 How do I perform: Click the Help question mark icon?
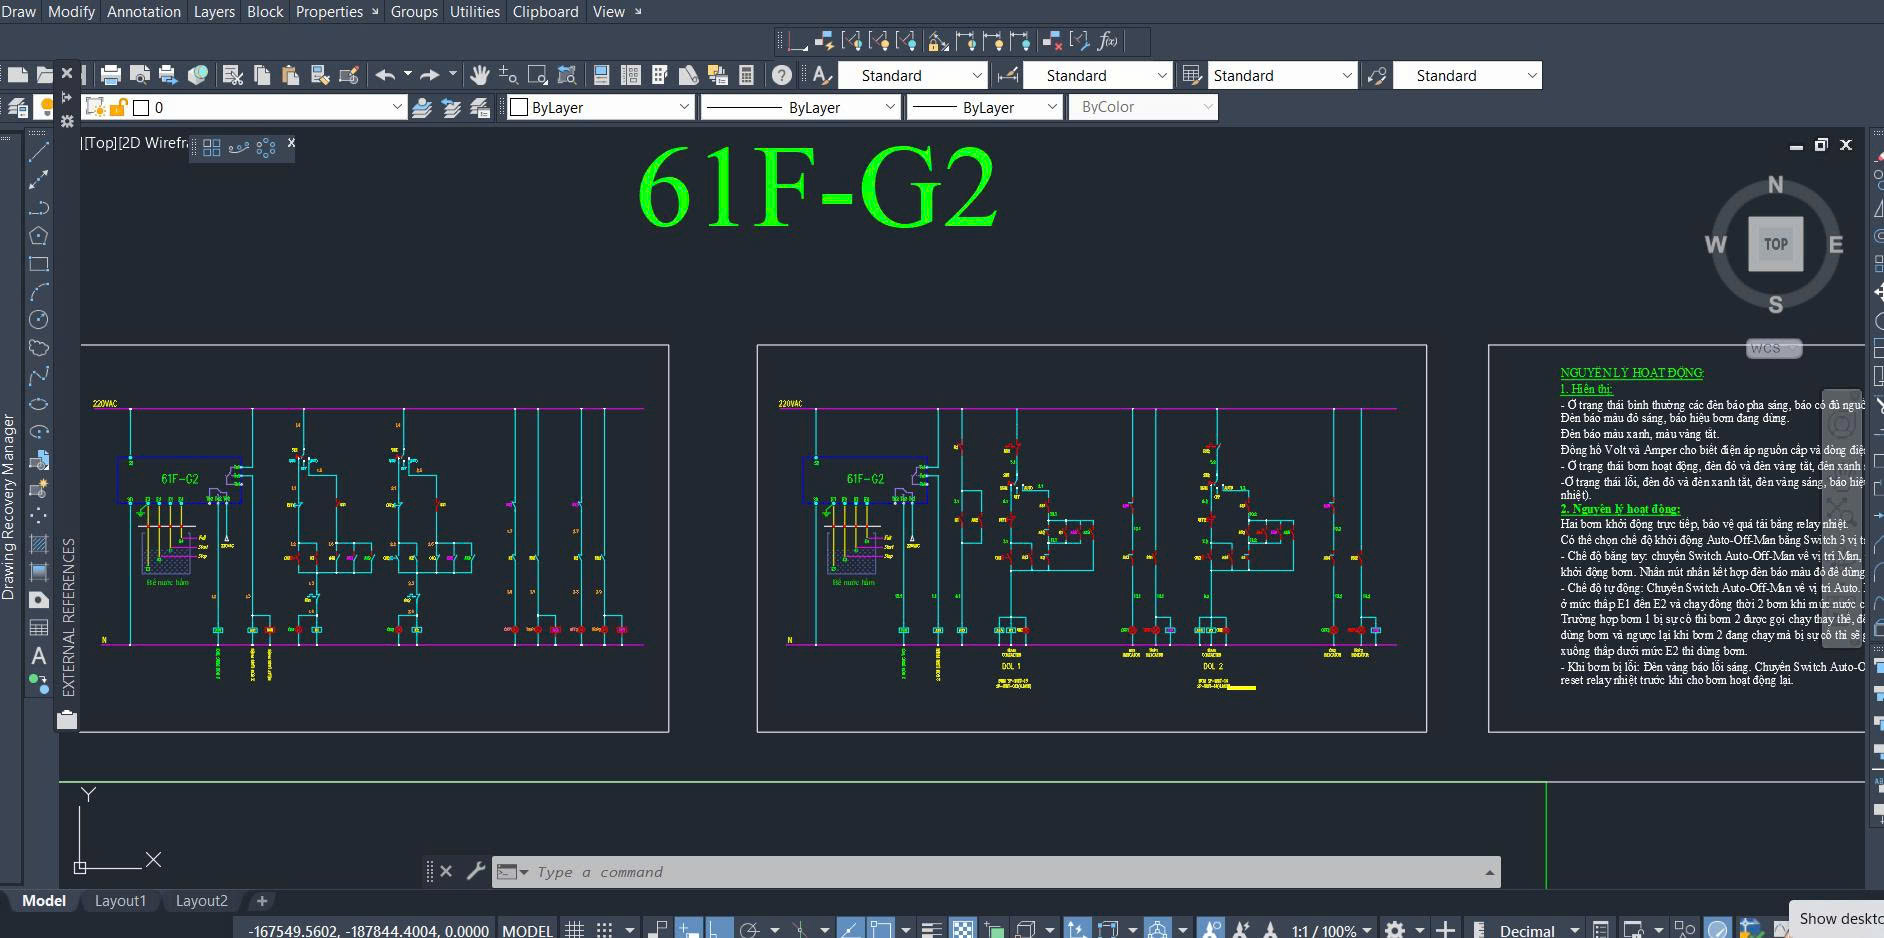pos(782,75)
